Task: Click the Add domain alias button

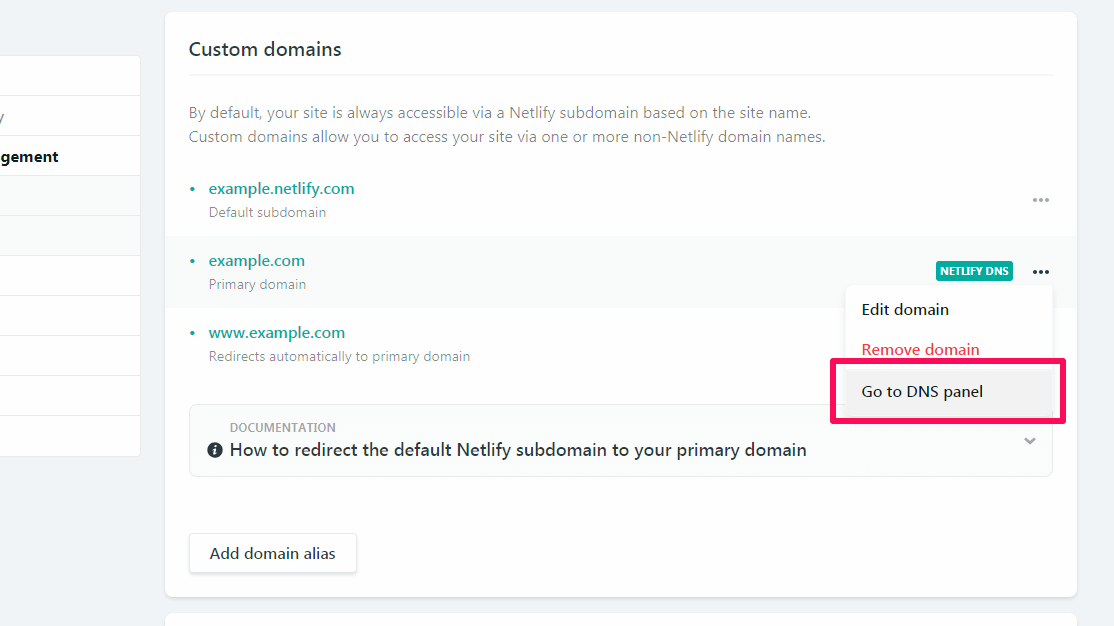Action: click(x=272, y=553)
